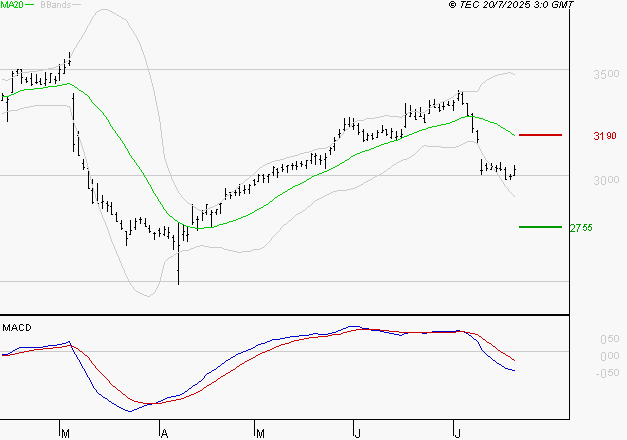Click the first M month marker
The image size is (627, 440).
coord(66,433)
